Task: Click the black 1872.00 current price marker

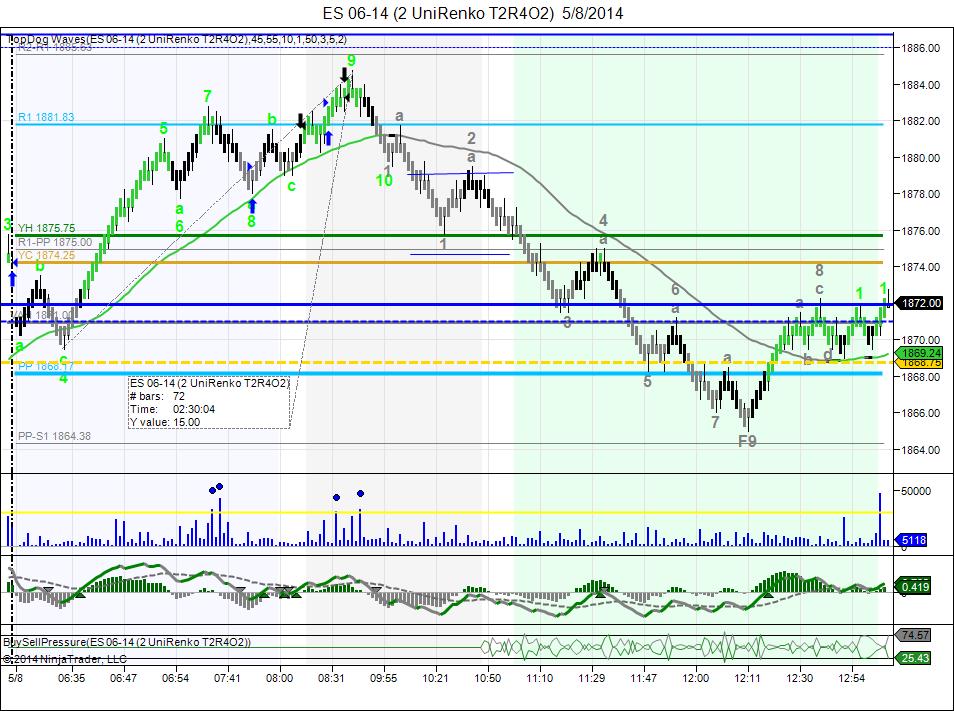Action: tap(921, 303)
